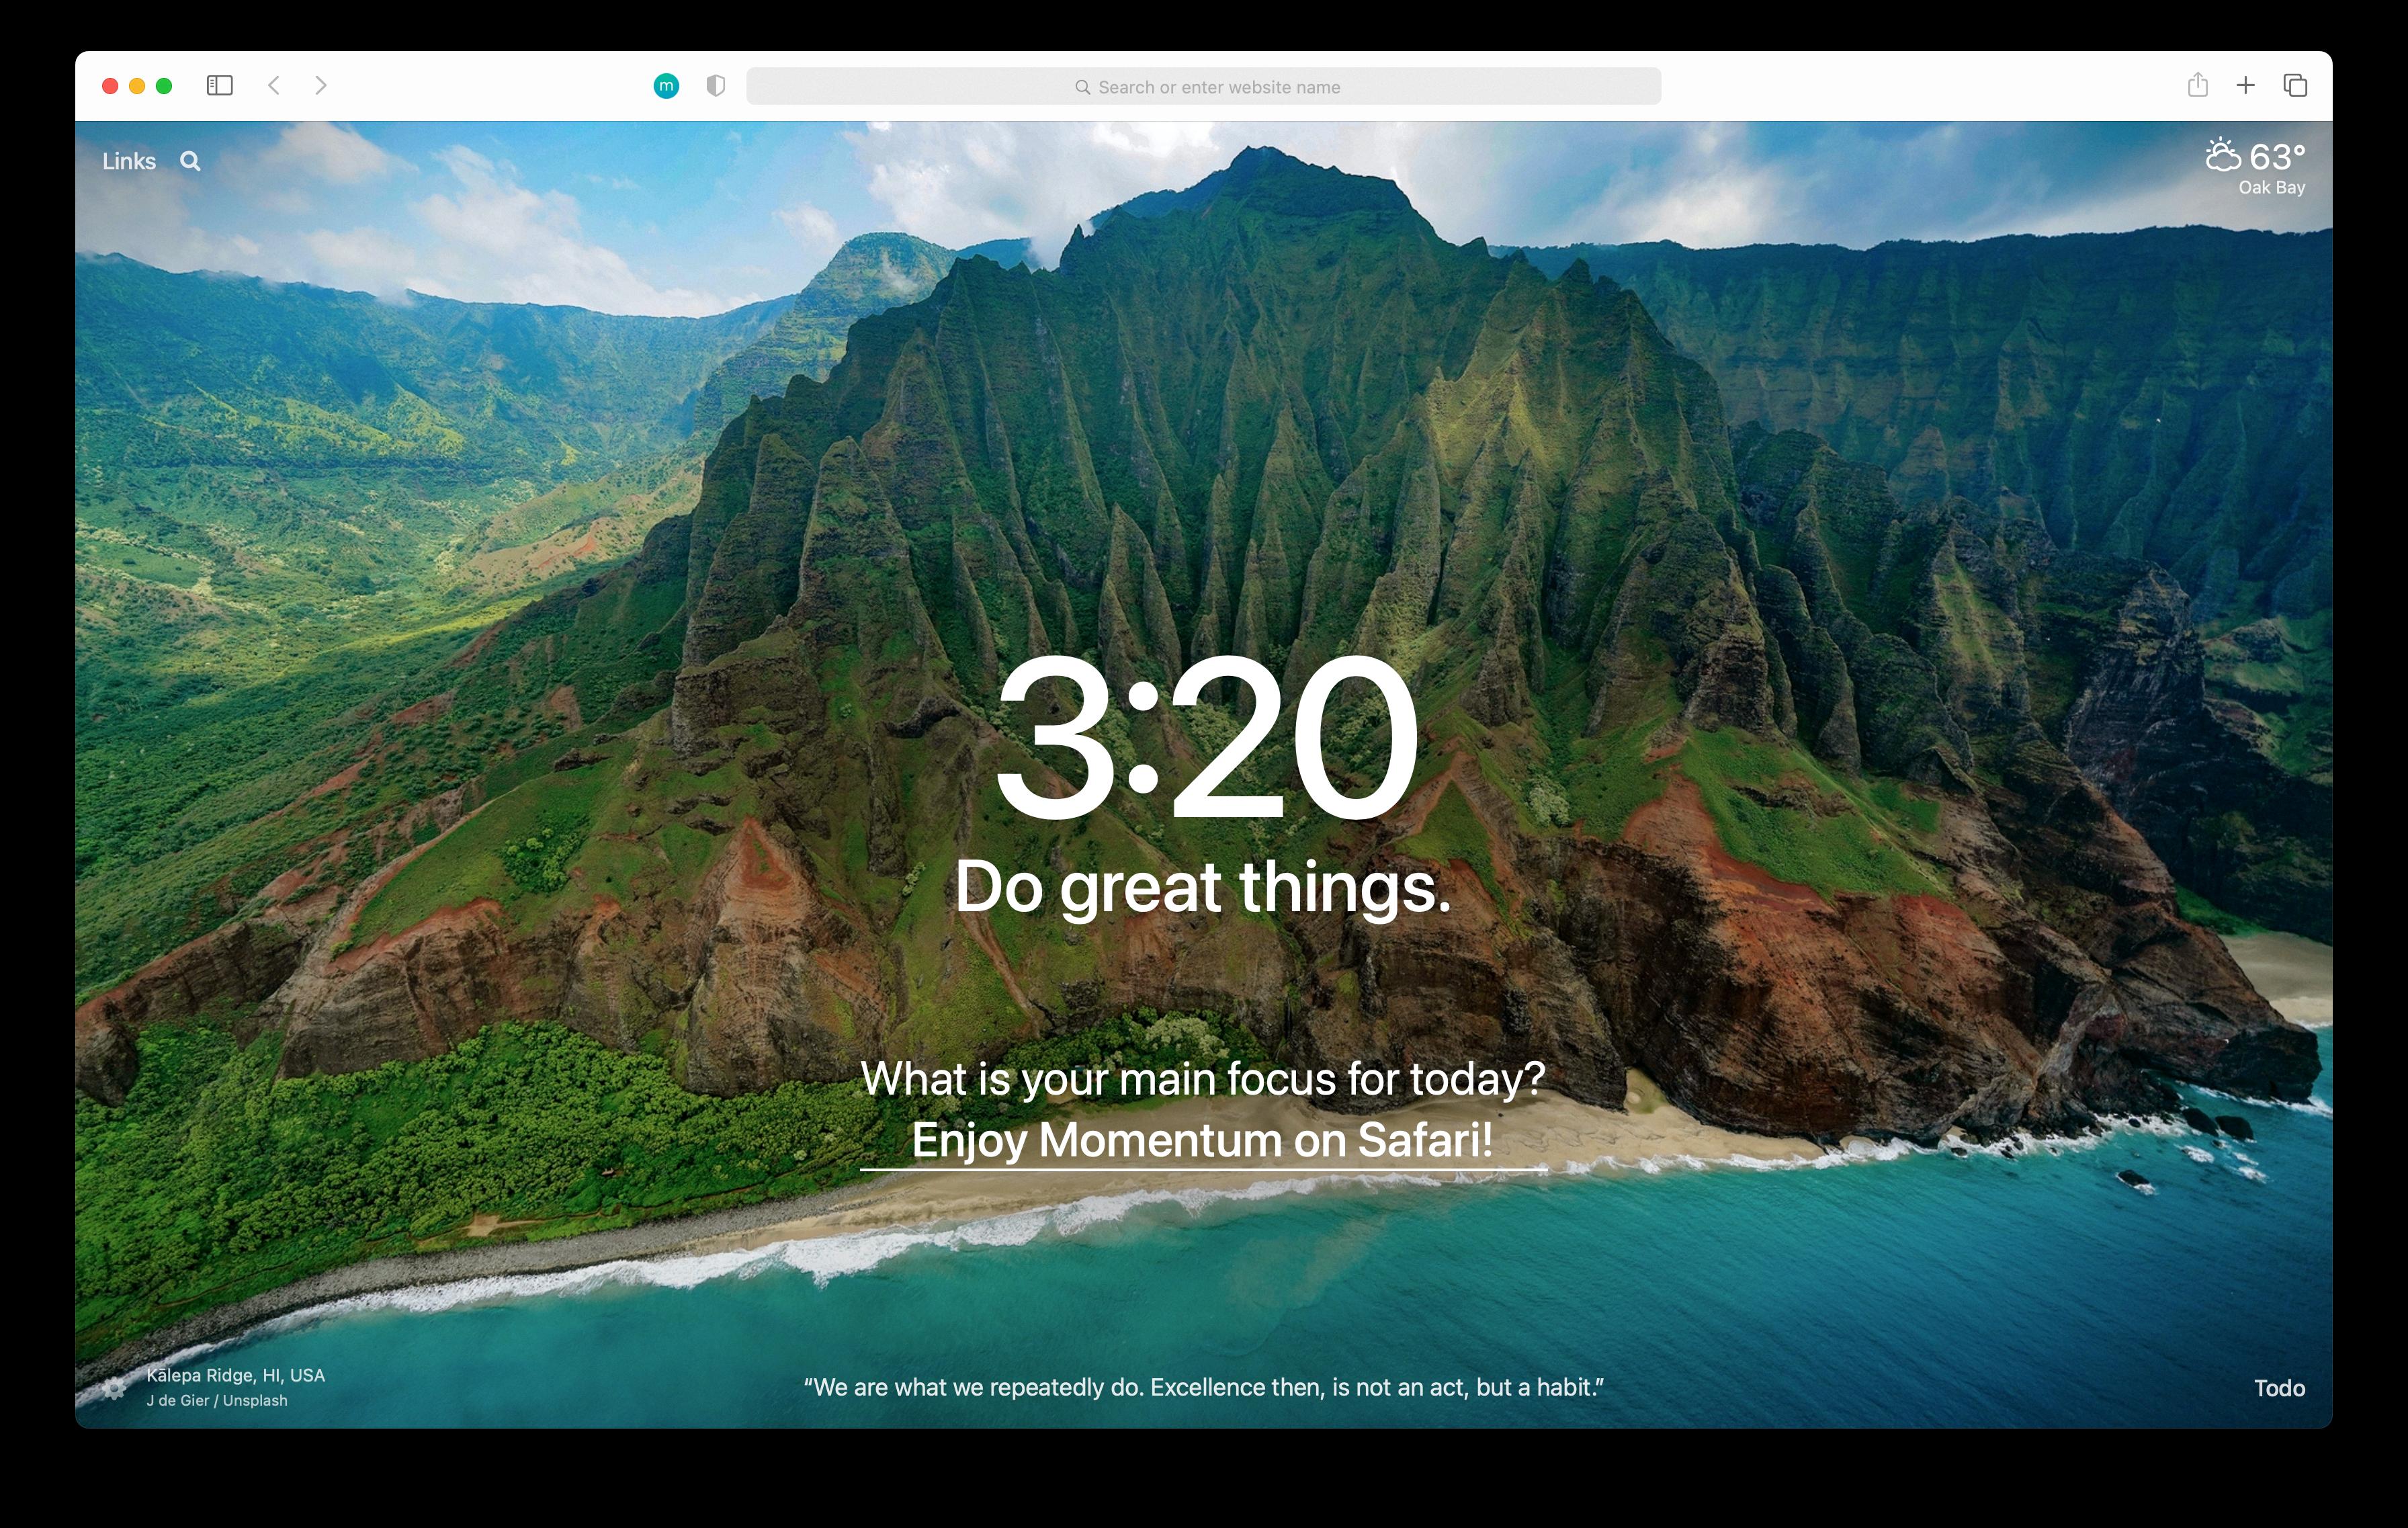The height and width of the screenshot is (1528, 2408).
Task: Go forward with the forward arrow
Action: (x=321, y=86)
